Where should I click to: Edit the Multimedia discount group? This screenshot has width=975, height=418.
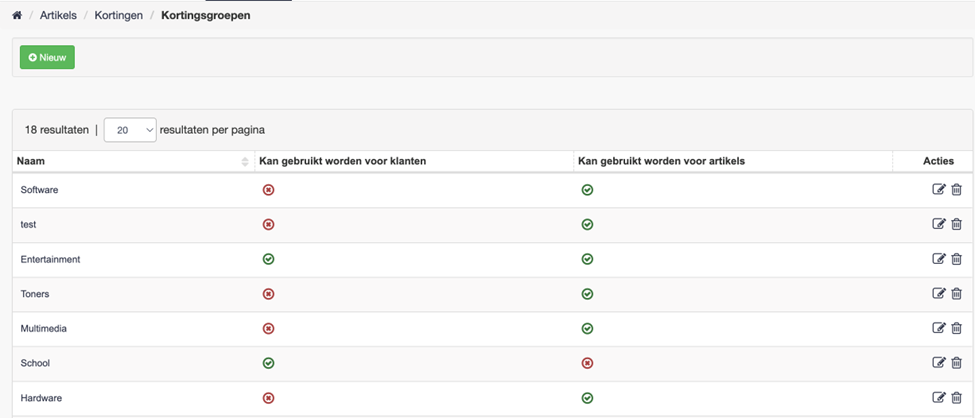tap(939, 328)
